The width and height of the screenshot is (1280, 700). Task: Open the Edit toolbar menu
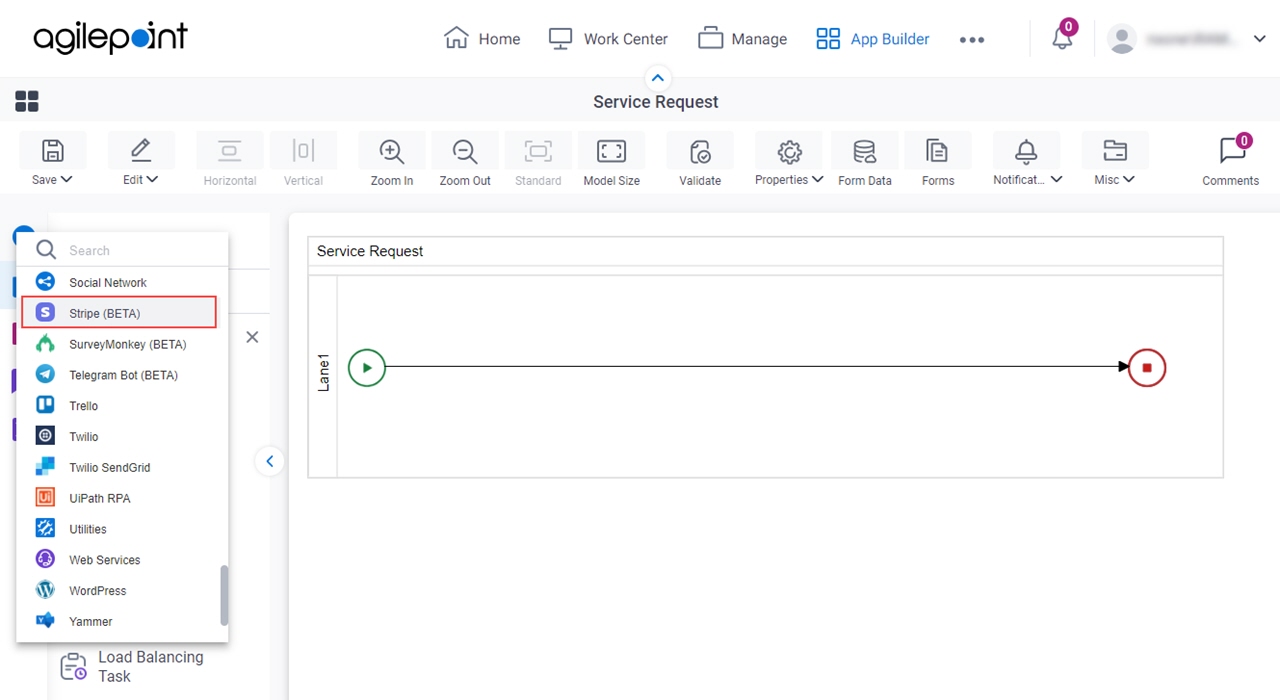(x=140, y=160)
